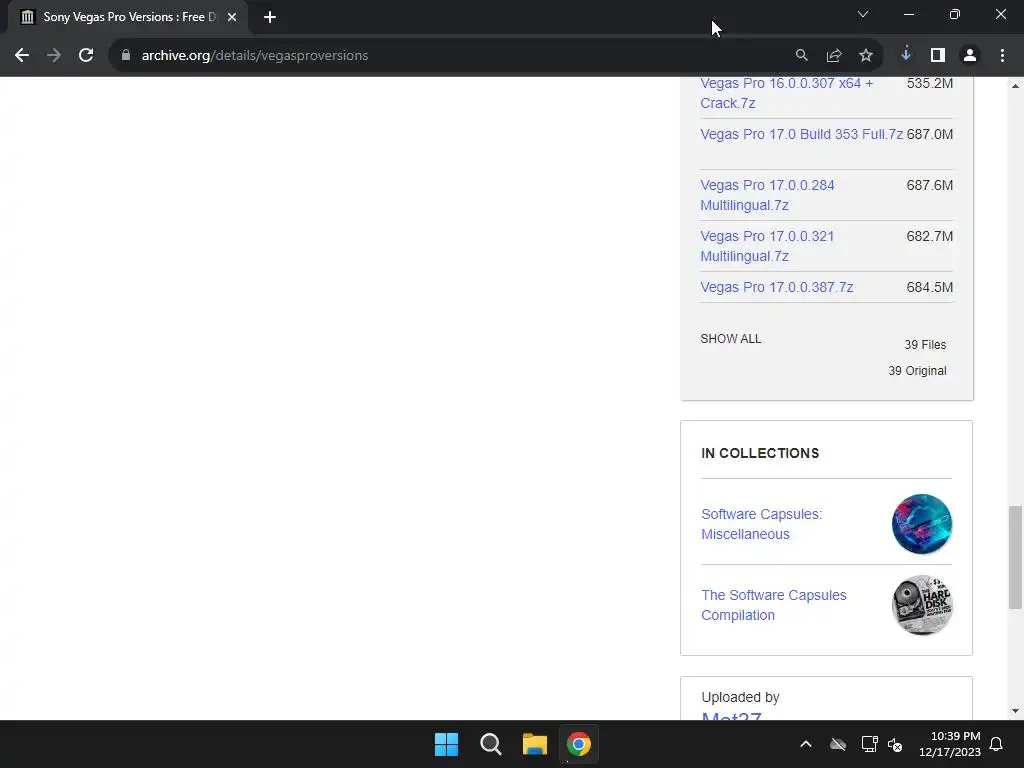The image size is (1024, 768).
Task: Expand the tab search chevron
Action: [x=863, y=14]
